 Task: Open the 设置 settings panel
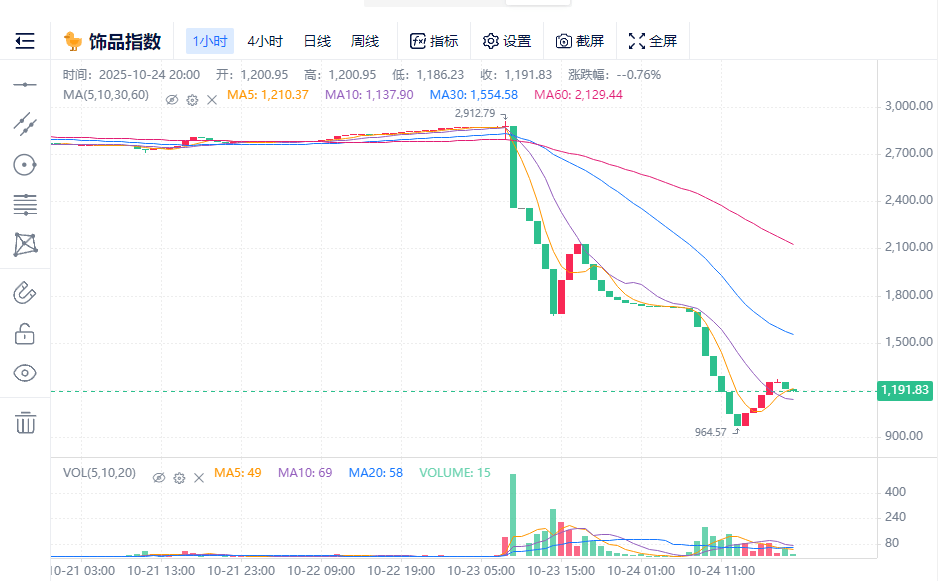507,41
